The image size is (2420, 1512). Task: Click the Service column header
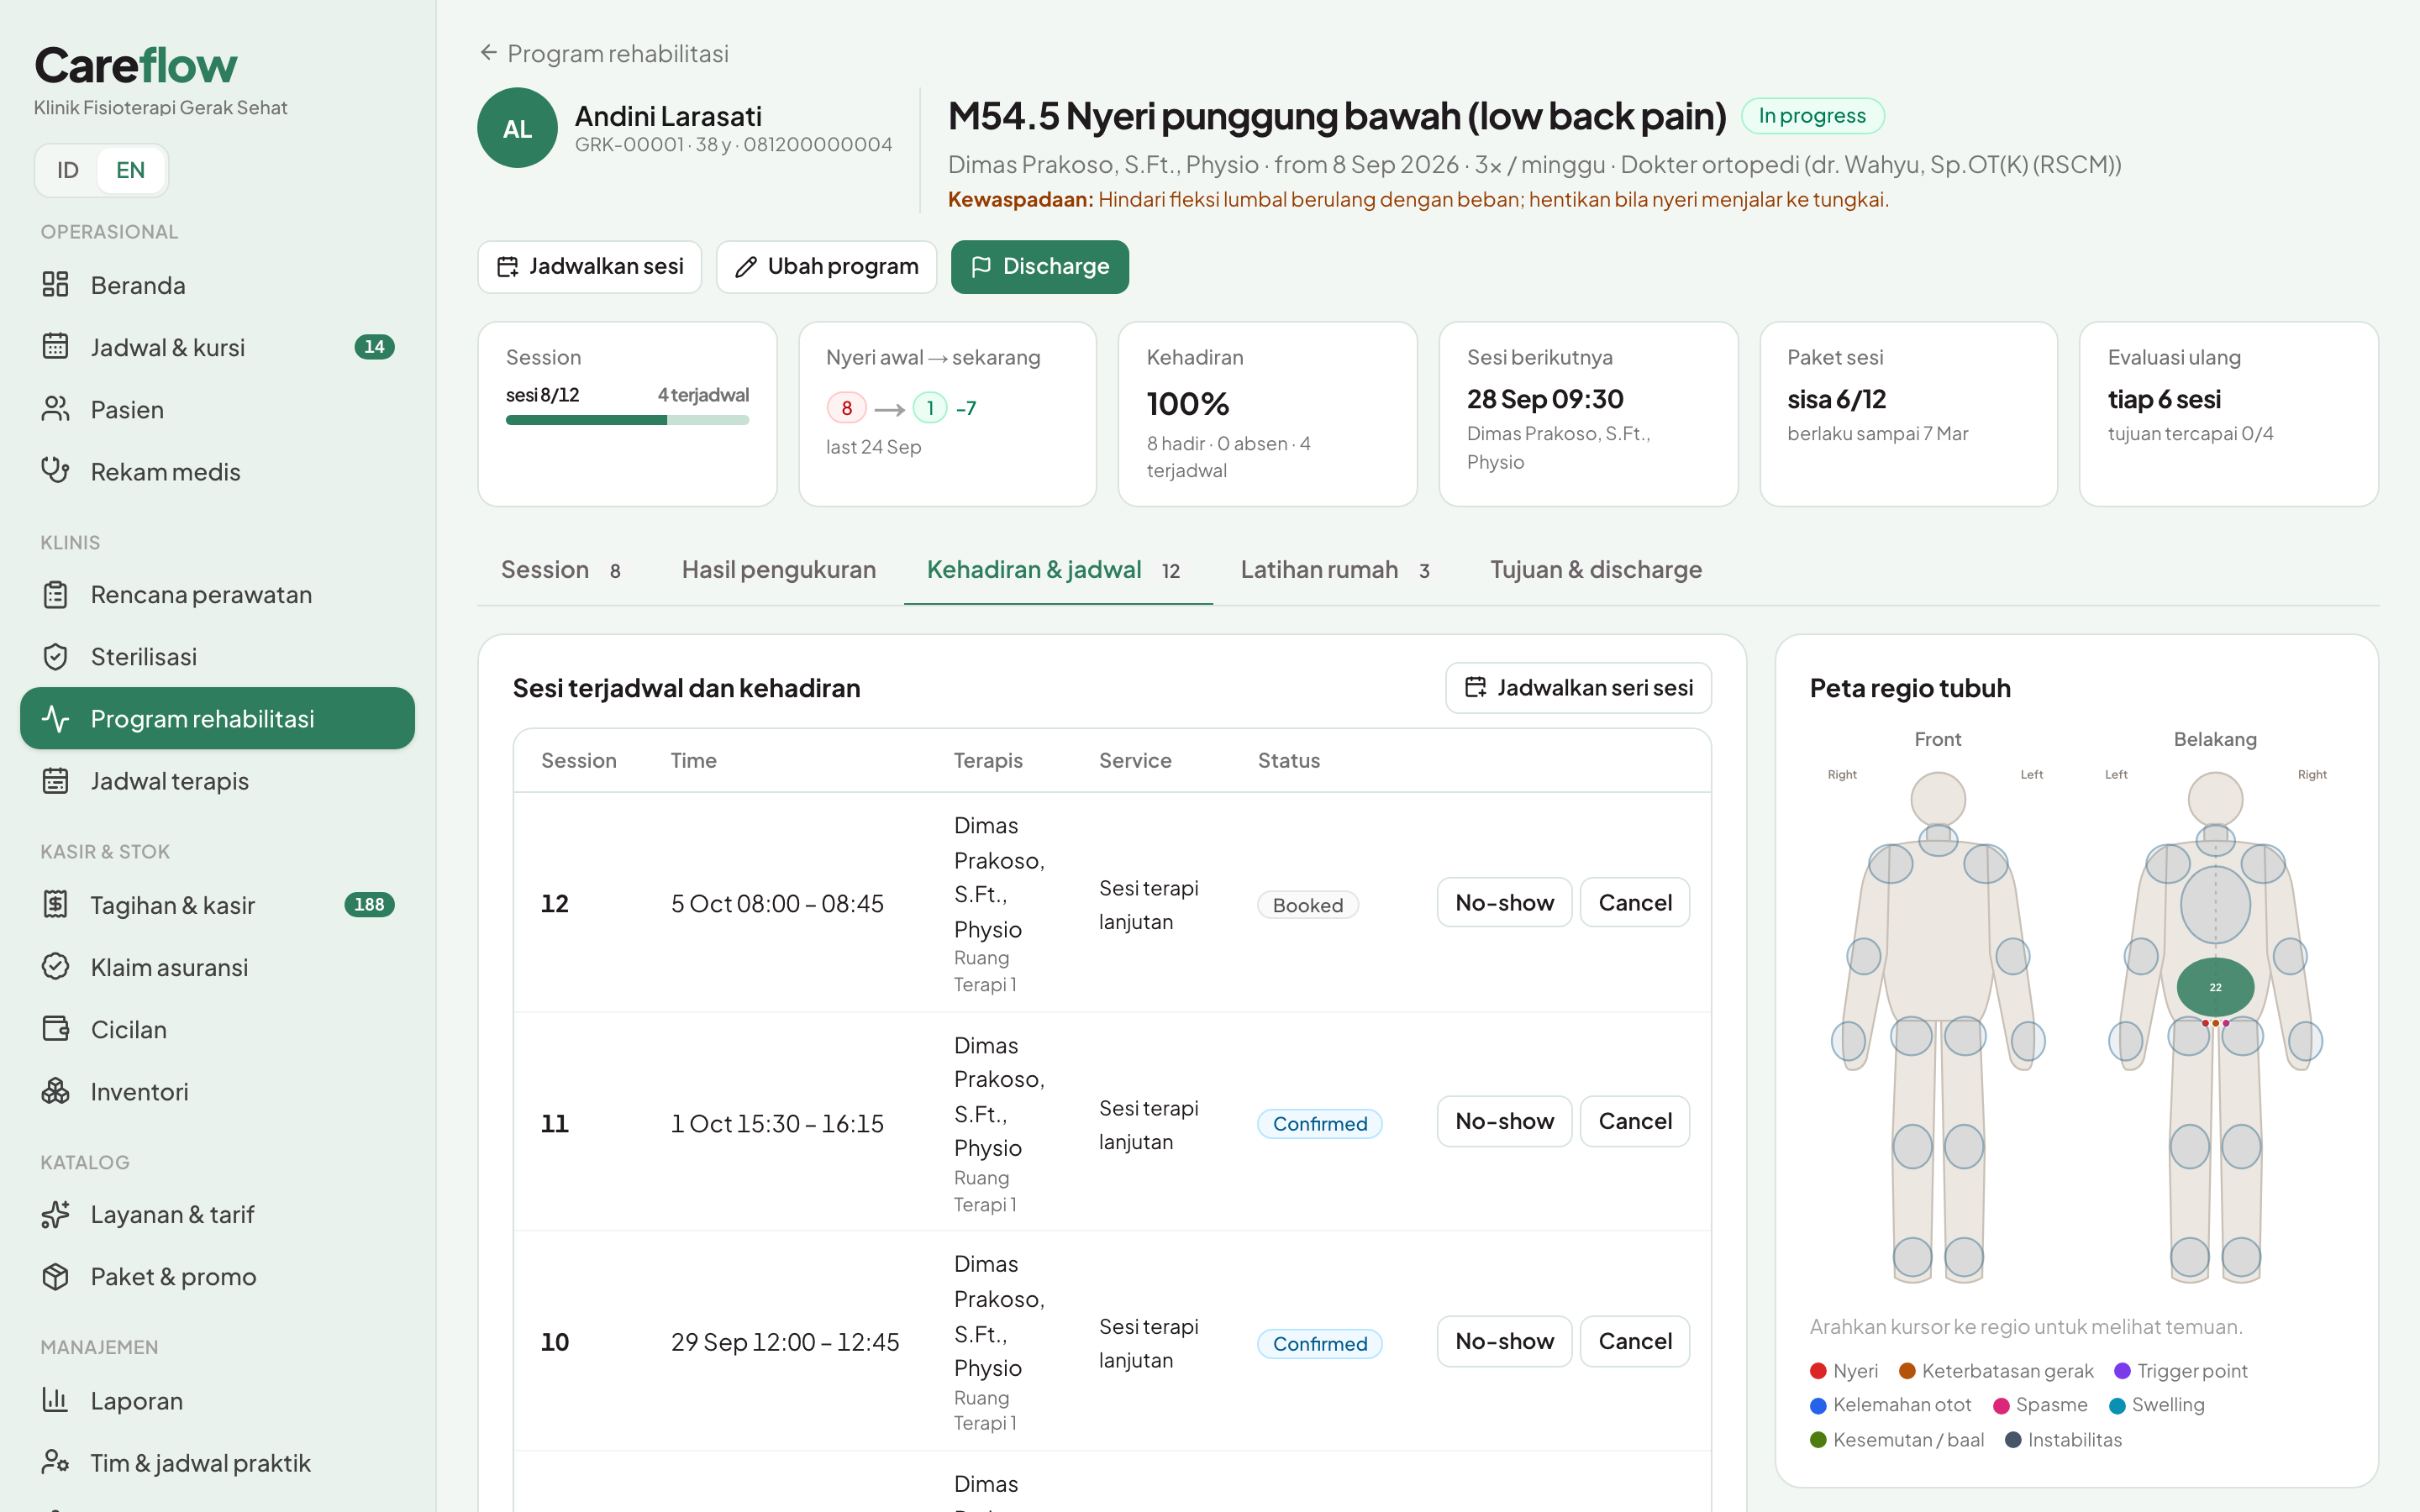[1135, 761]
